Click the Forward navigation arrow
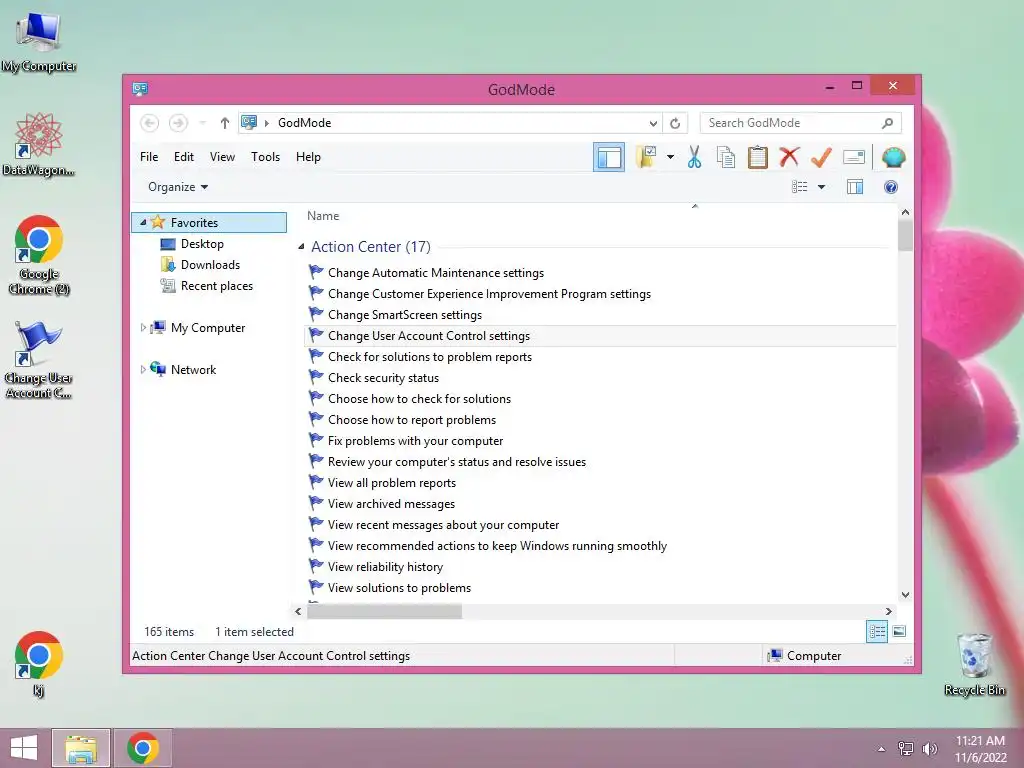1024x768 pixels. tap(178, 123)
